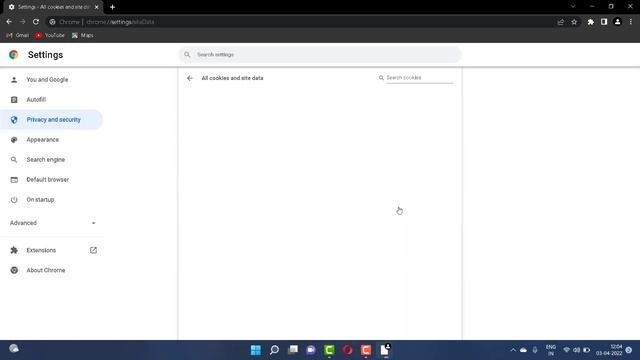Image resolution: width=640 pixels, height=360 pixels.
Task: Go back from All cookies and site data
Action: 190,78
